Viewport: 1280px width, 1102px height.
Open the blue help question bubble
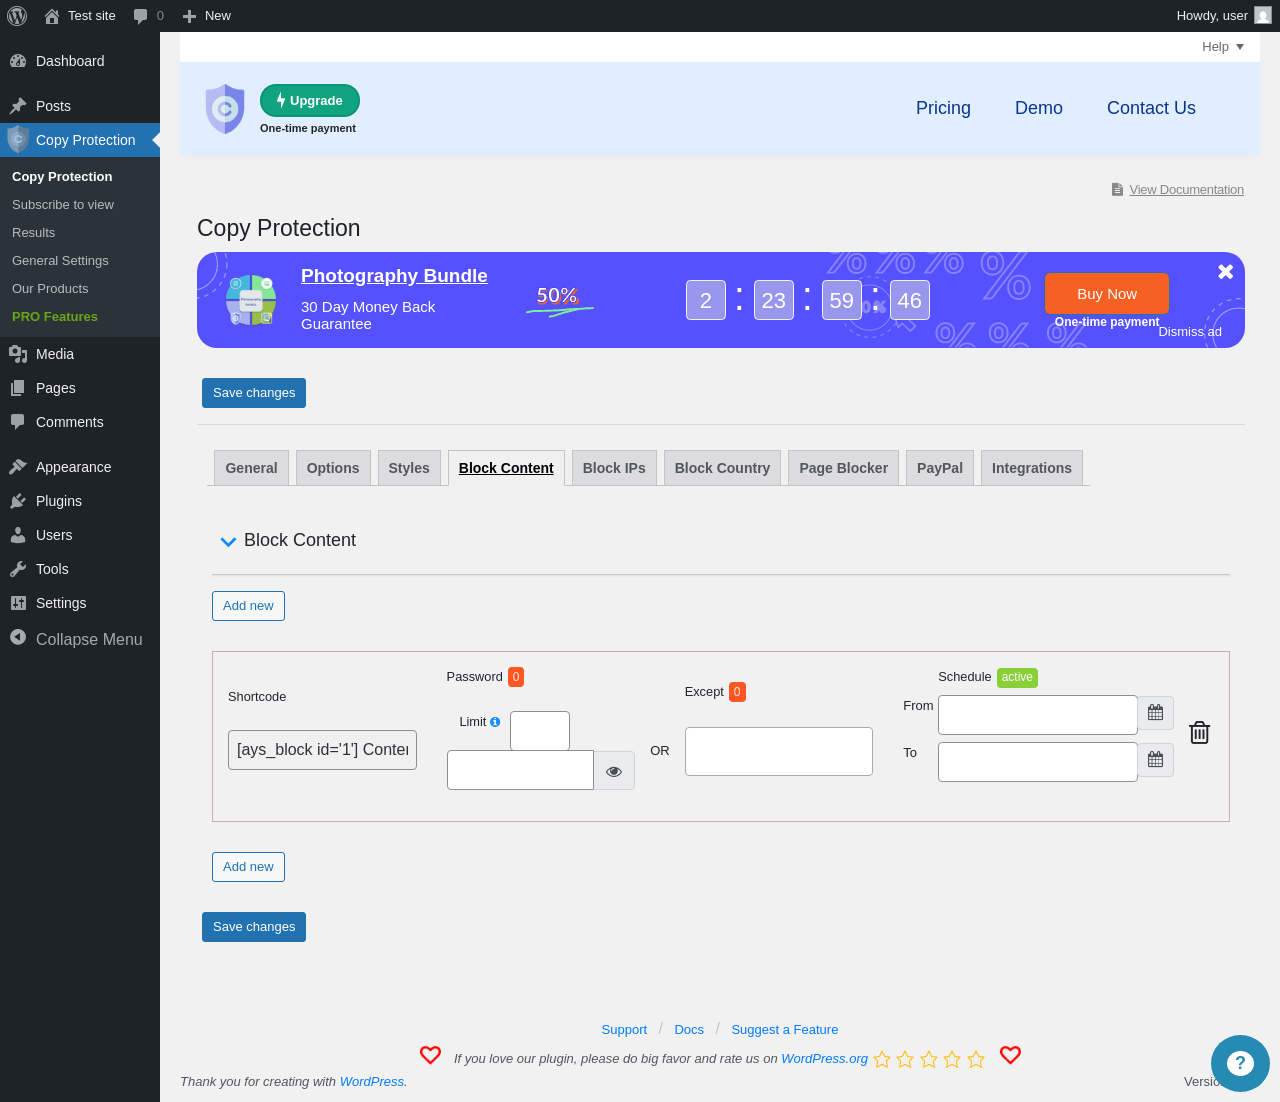coord(1240,1063)
